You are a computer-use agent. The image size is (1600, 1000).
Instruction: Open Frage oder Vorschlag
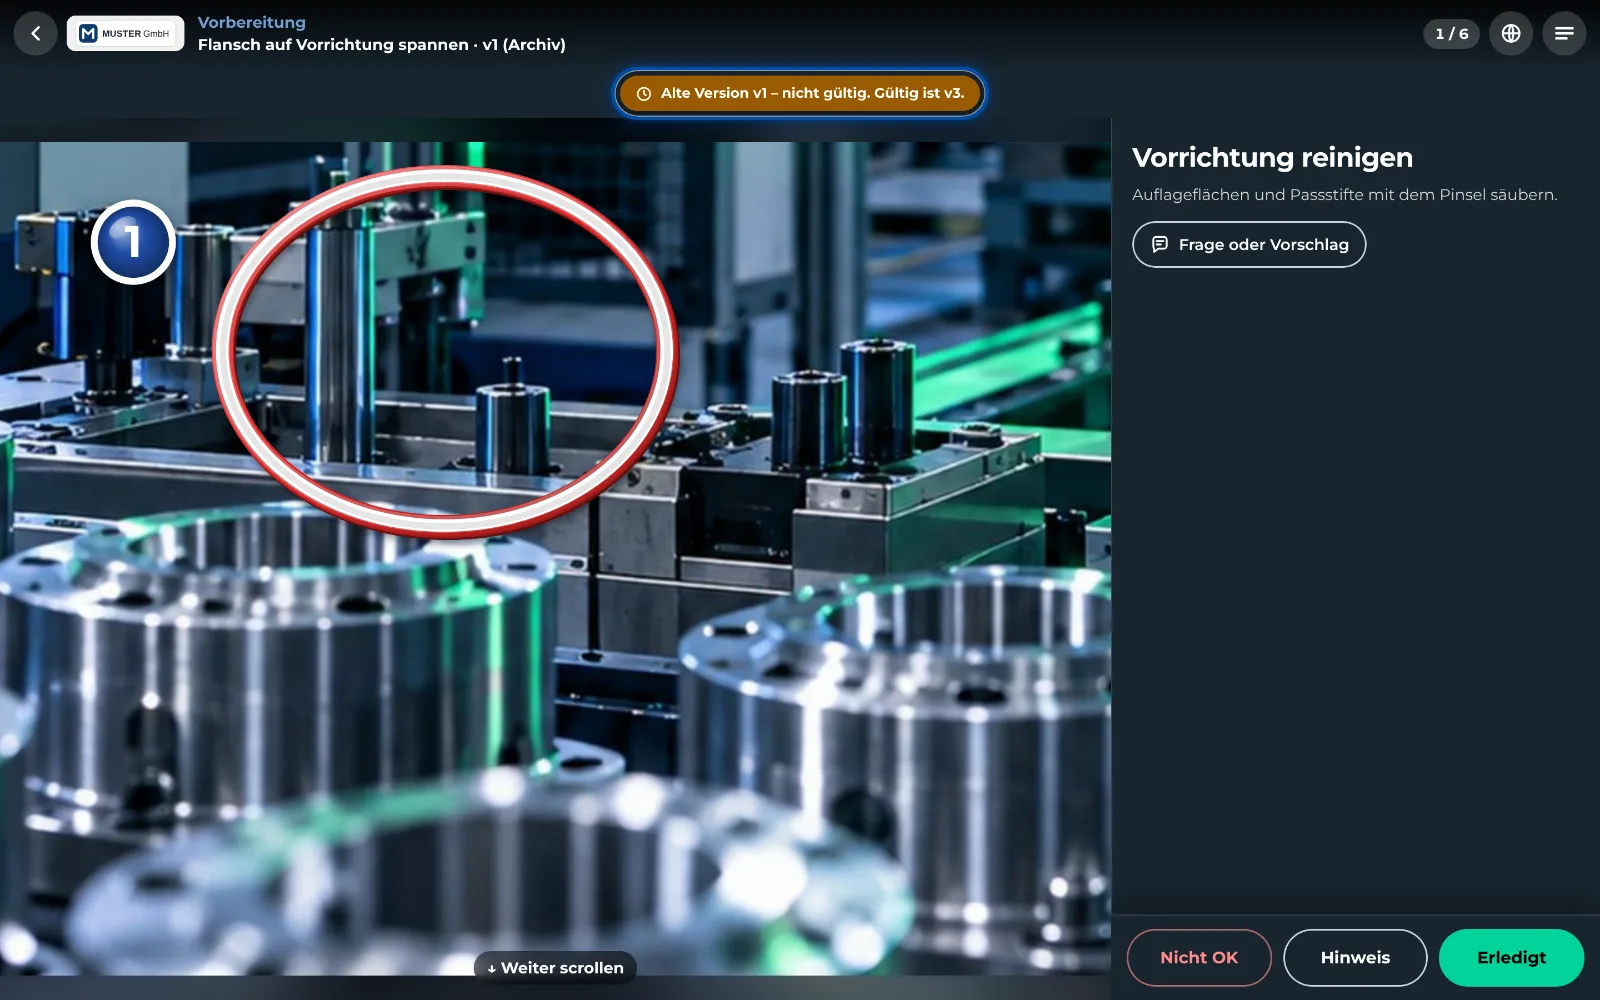point(1249,245)
